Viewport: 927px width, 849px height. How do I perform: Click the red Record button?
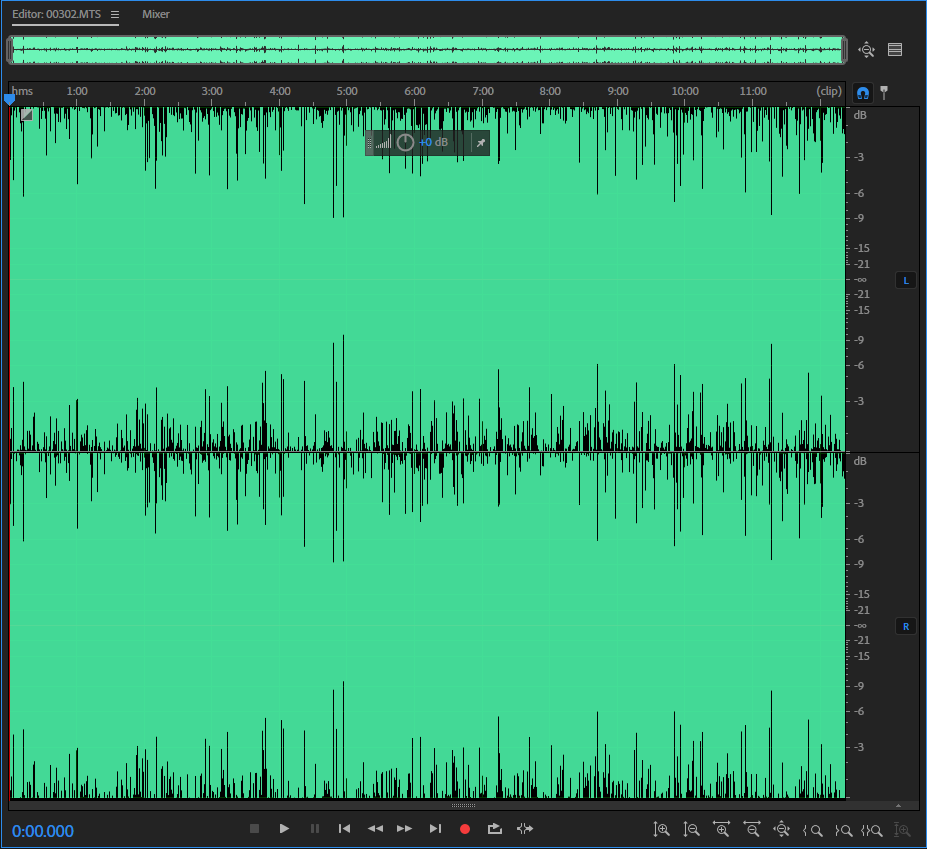[464, 829]
